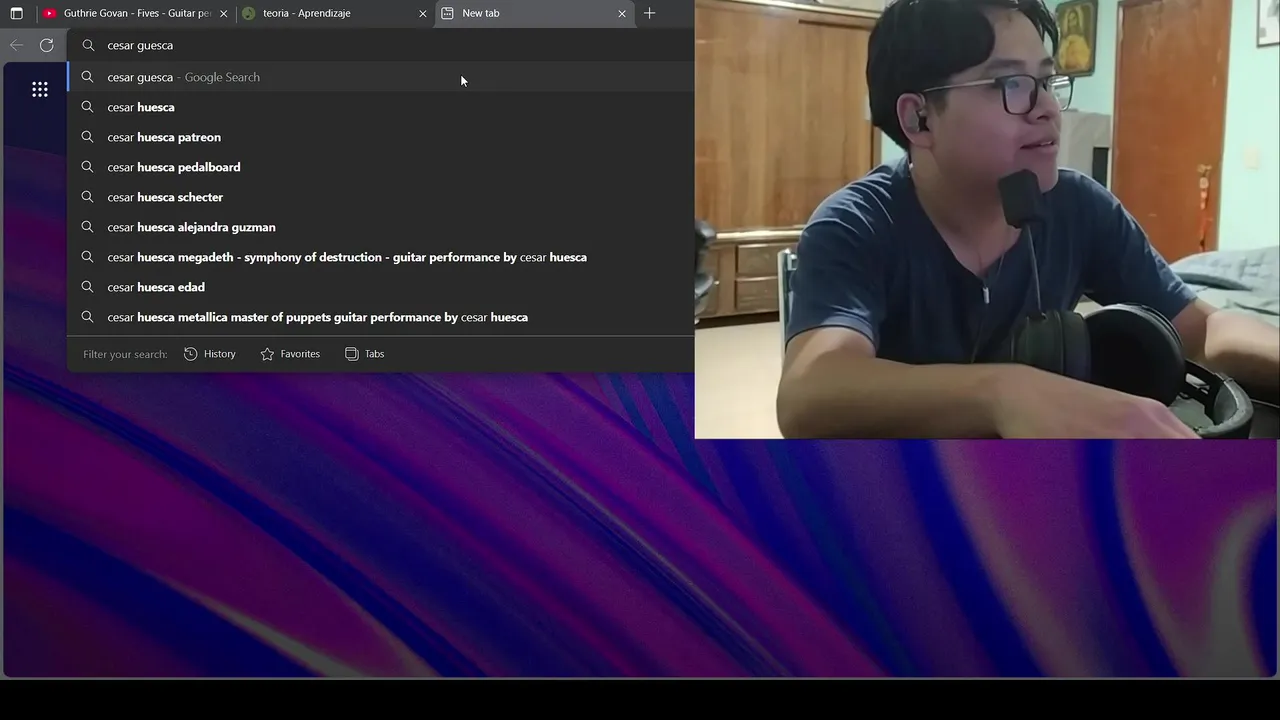Pick cesar huesca patreon suggestion
This screenshot has width=1280, height=720.
pyautogui.click(x=380, y=137)
